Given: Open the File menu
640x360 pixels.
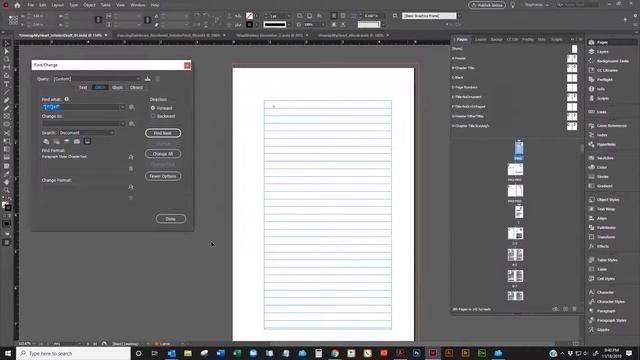Looking at the screenshot, I should coord(31,5).
